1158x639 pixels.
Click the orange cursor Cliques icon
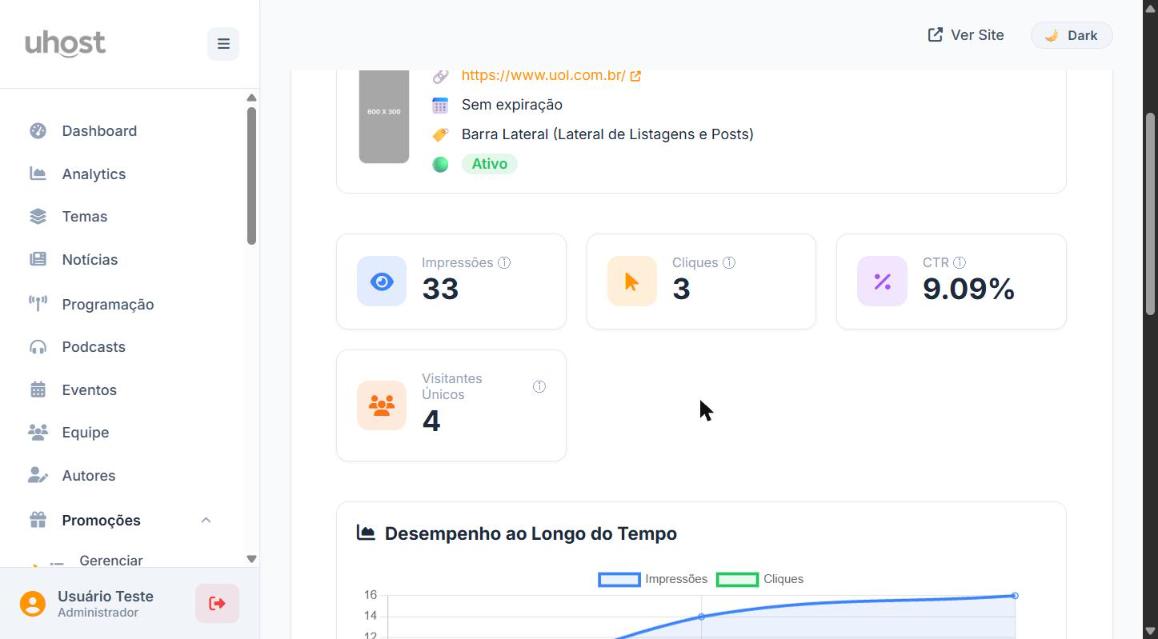tap(631, 281)
